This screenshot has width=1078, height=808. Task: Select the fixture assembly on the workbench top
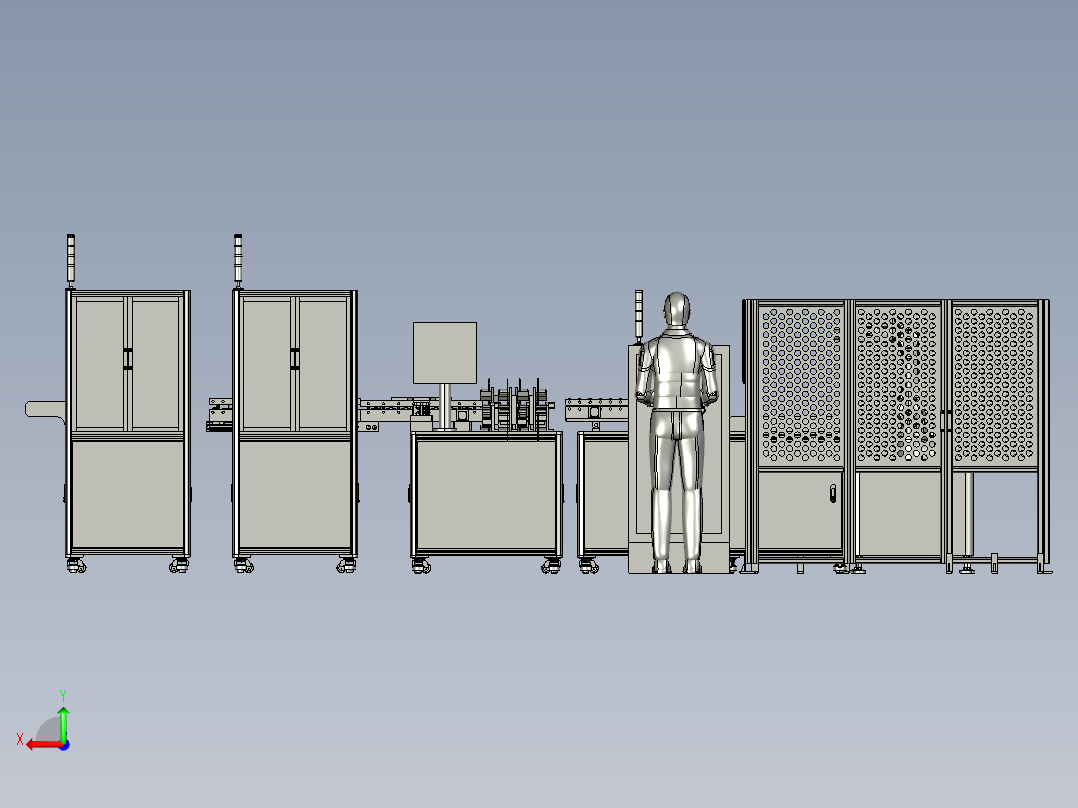click(x=516, y=408)
